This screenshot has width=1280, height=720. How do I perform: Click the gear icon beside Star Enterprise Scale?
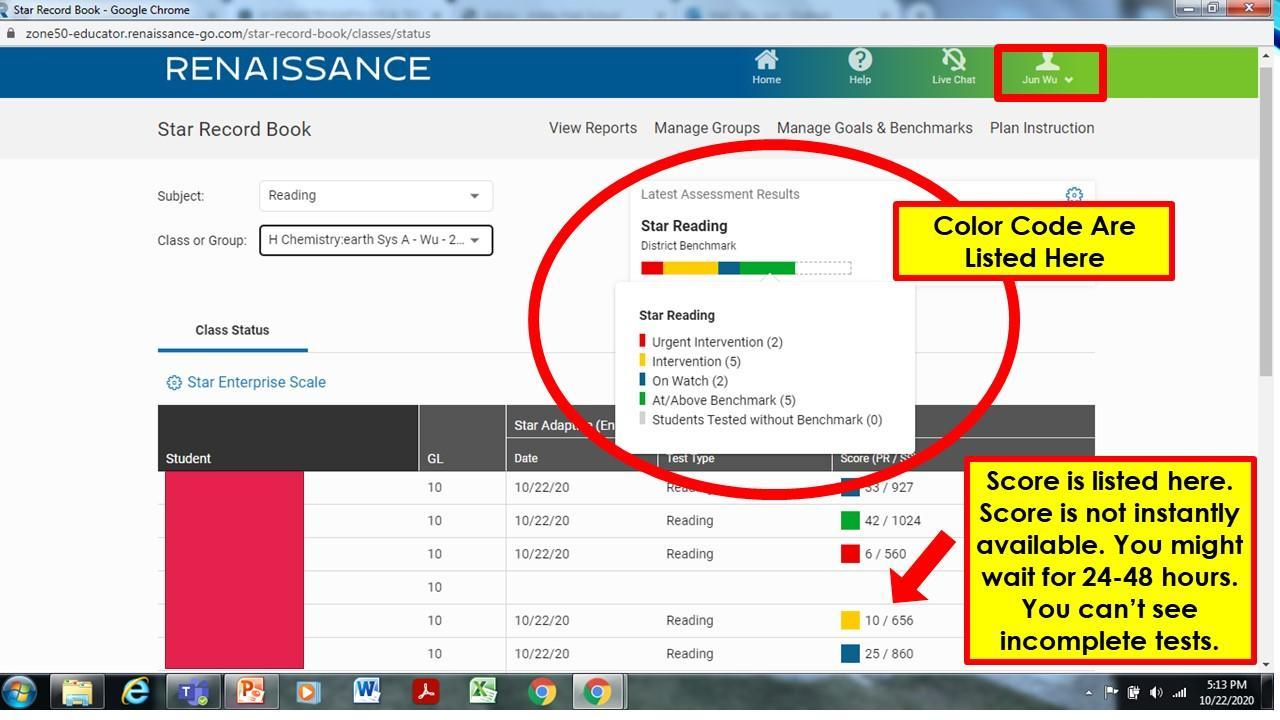coord(174,383)
